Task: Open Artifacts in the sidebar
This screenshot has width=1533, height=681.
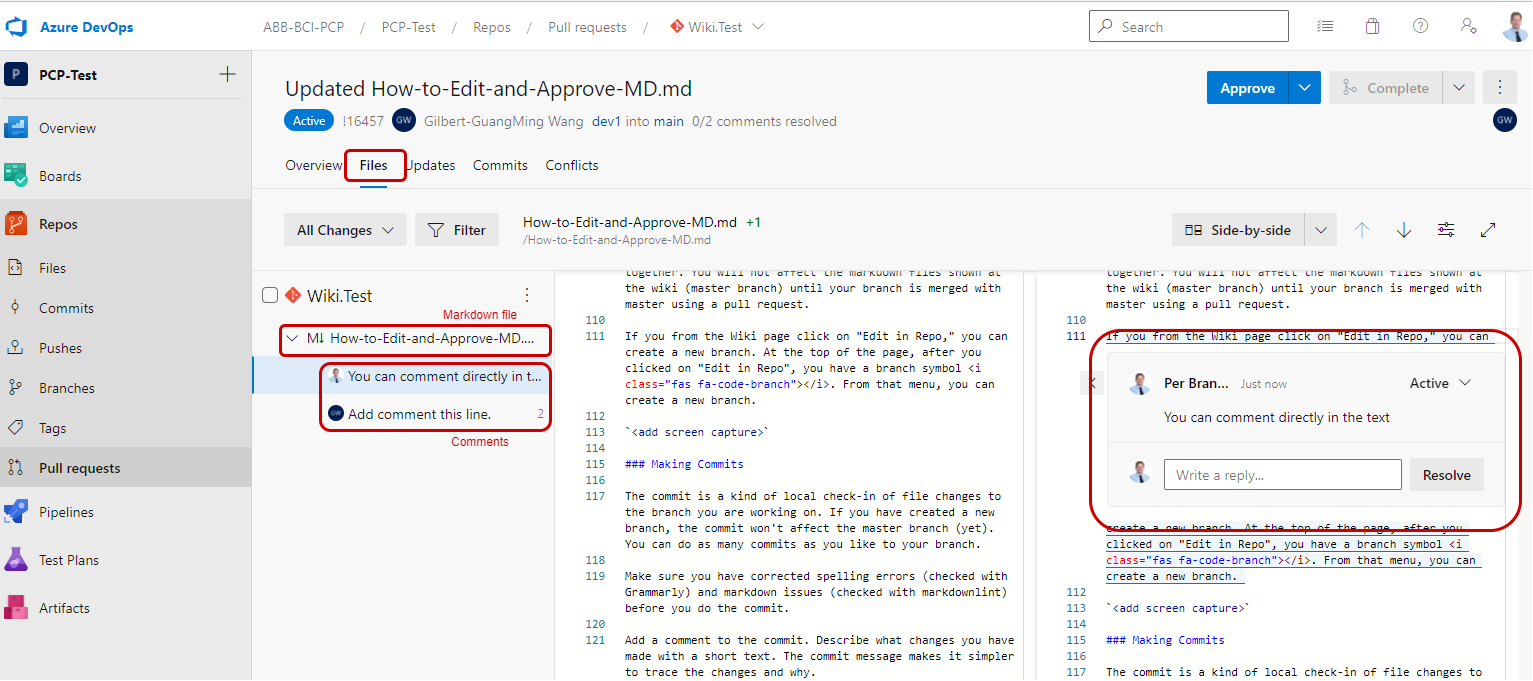Action: [126, 608]
